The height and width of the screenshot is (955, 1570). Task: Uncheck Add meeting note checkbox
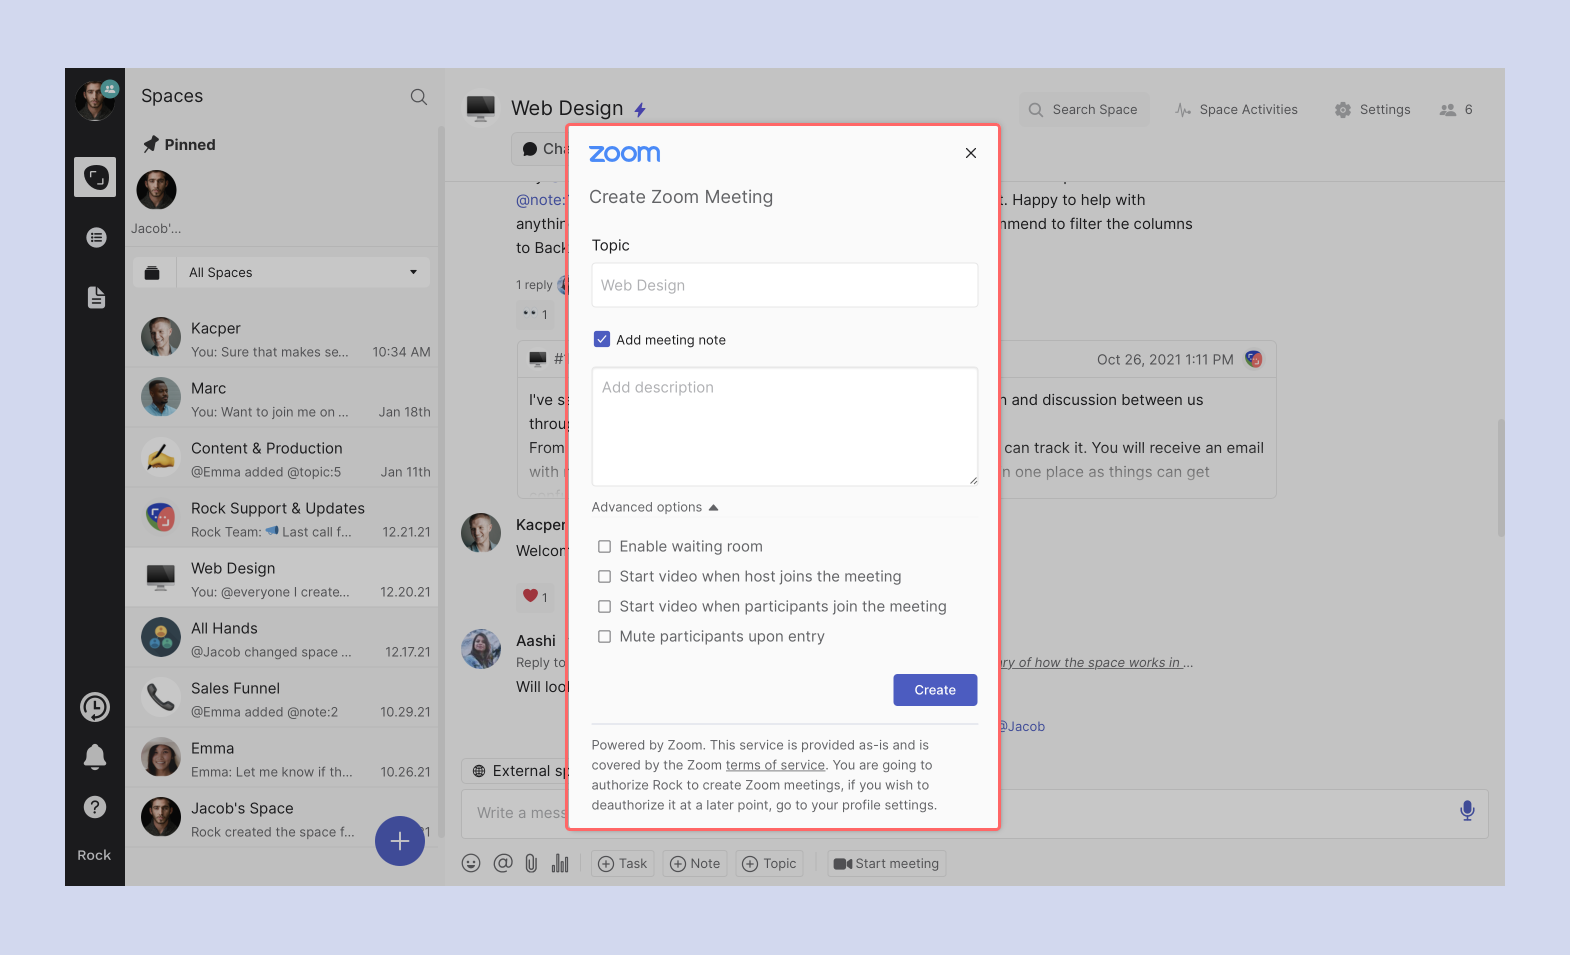tap(602, 340)
